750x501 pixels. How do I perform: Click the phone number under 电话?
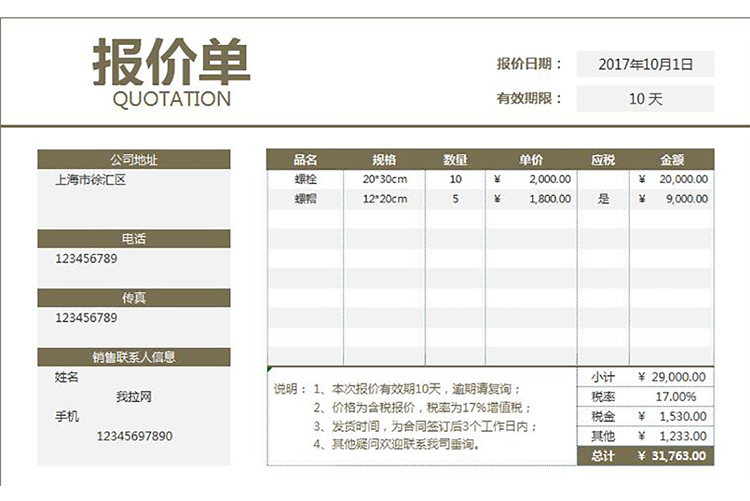click(86, 259)
